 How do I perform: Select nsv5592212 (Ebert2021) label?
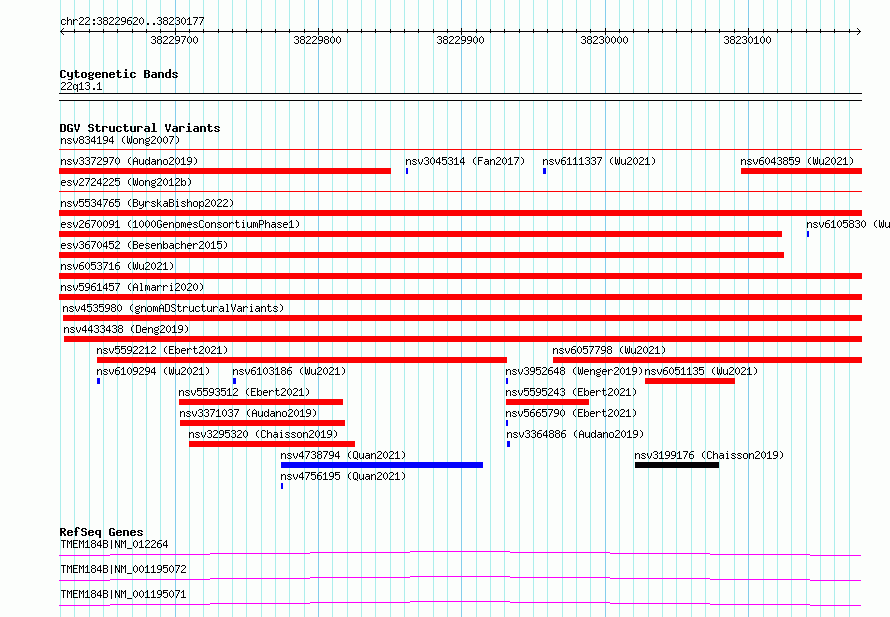(162, 350)
